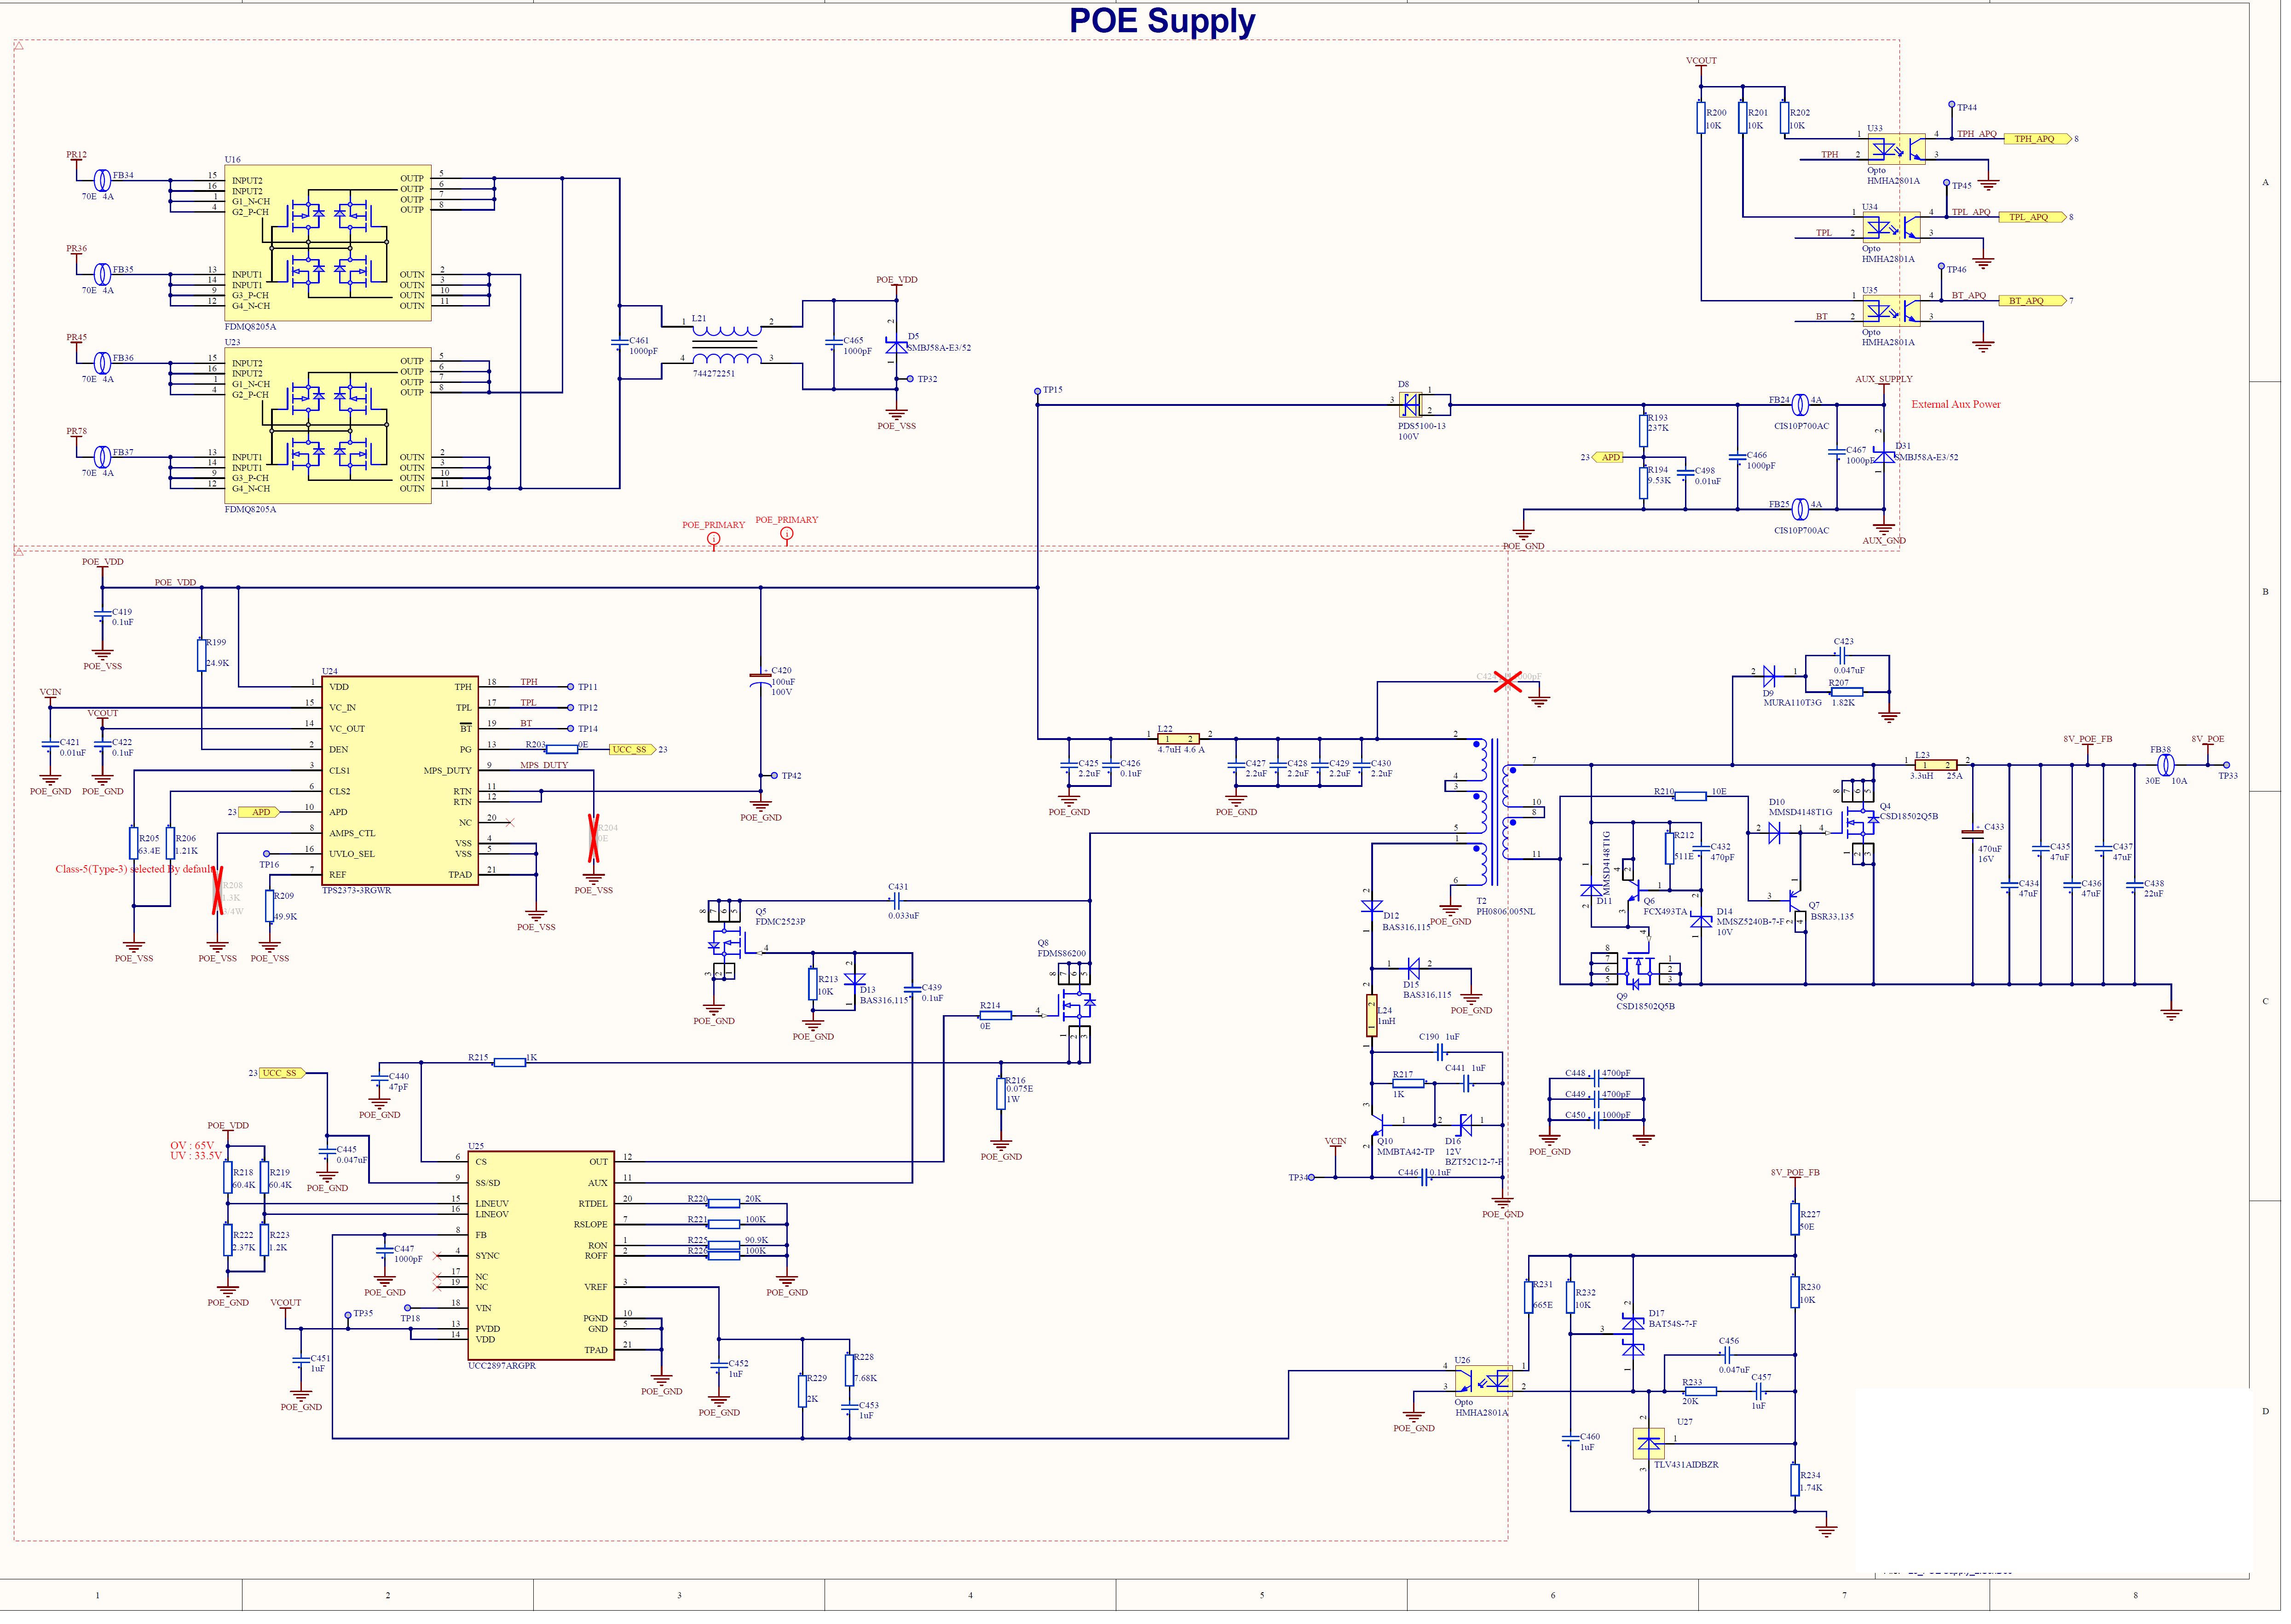Click the red cross over resistor R204
The height and width of the screenshot is (1624, 2291).
(594, 839)
